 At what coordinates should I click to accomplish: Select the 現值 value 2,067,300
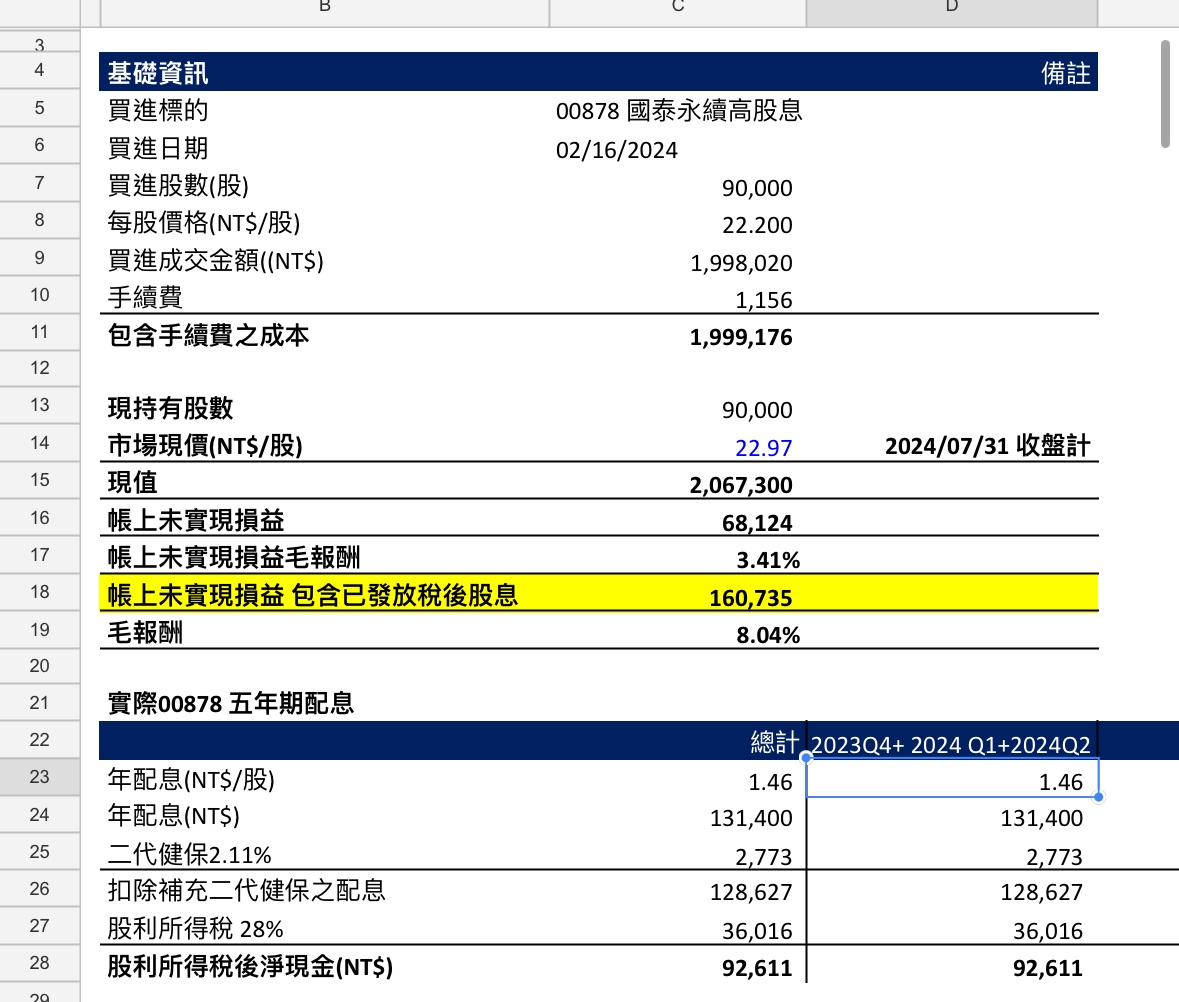pos(741,485)
